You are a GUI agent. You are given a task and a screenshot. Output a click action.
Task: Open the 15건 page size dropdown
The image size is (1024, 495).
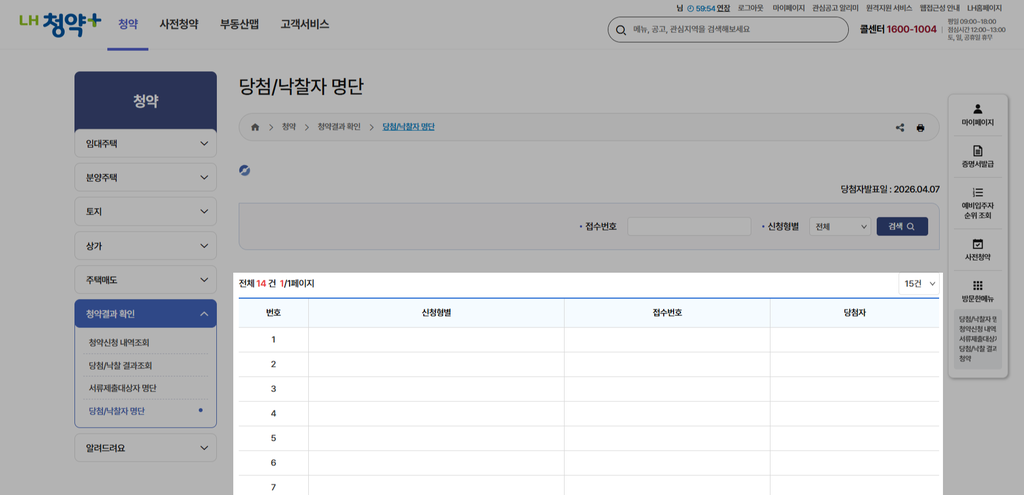[920, 284]
